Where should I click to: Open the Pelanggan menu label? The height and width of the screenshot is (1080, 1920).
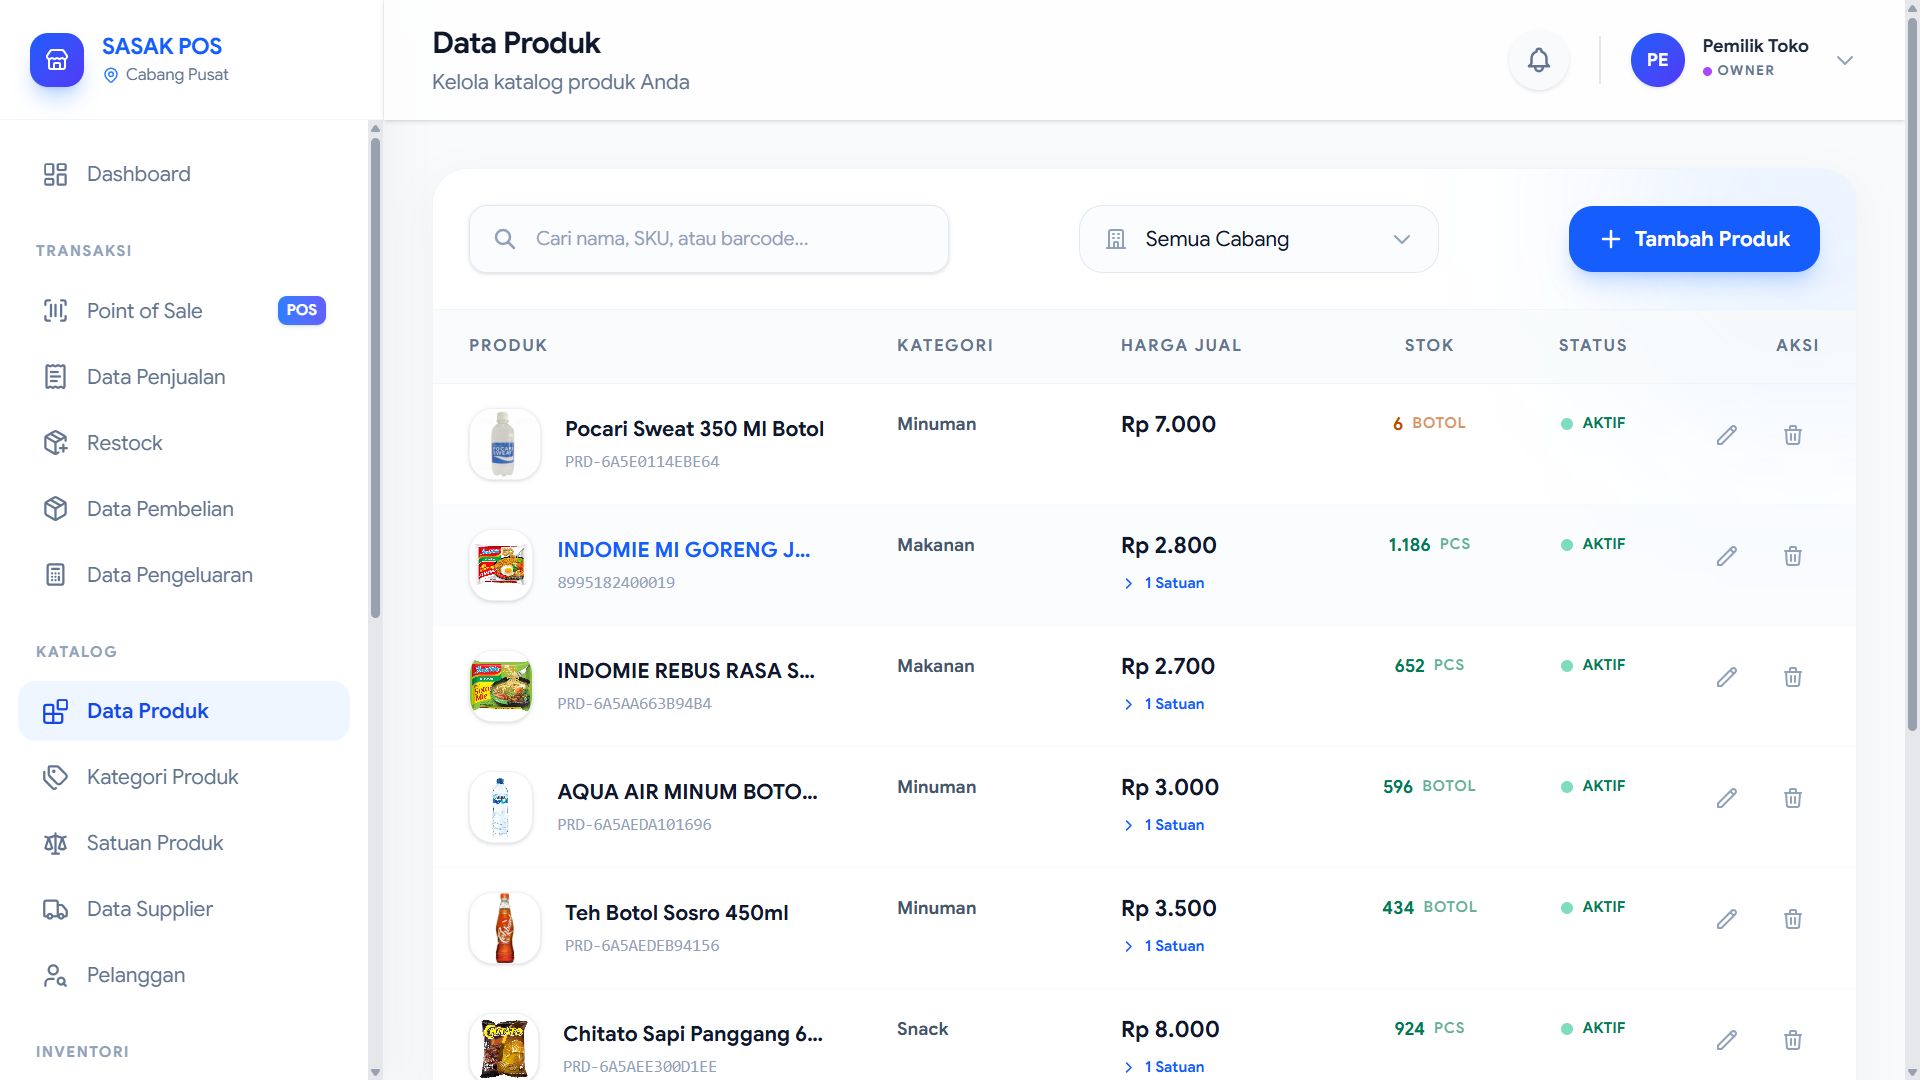(136, 975)
